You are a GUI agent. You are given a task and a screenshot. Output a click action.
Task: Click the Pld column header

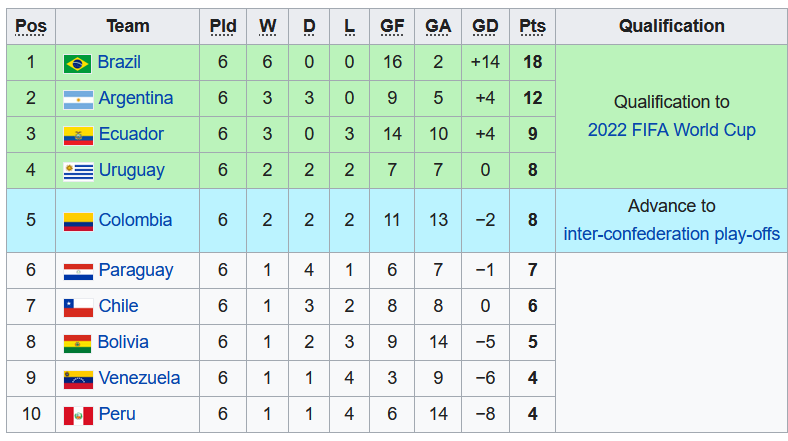pos(223,27)
